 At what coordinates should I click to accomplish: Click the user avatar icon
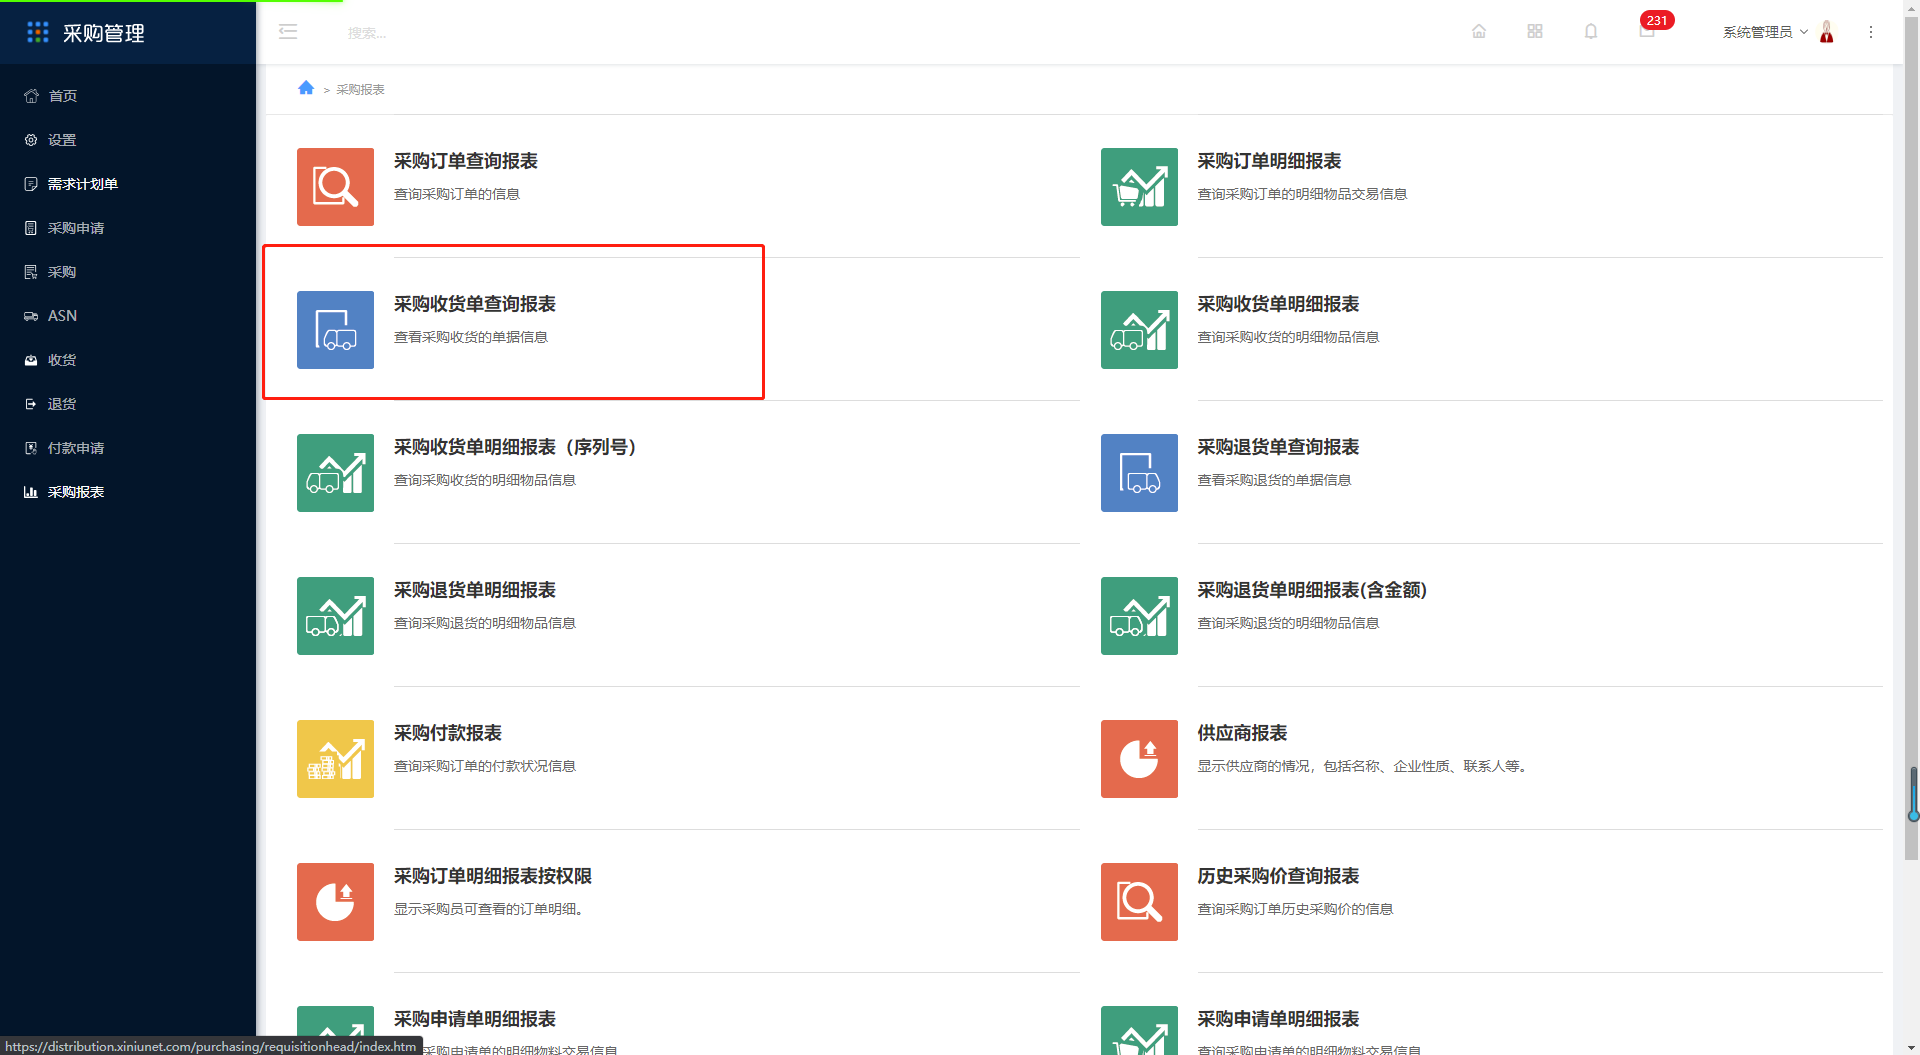point(1827,32)
